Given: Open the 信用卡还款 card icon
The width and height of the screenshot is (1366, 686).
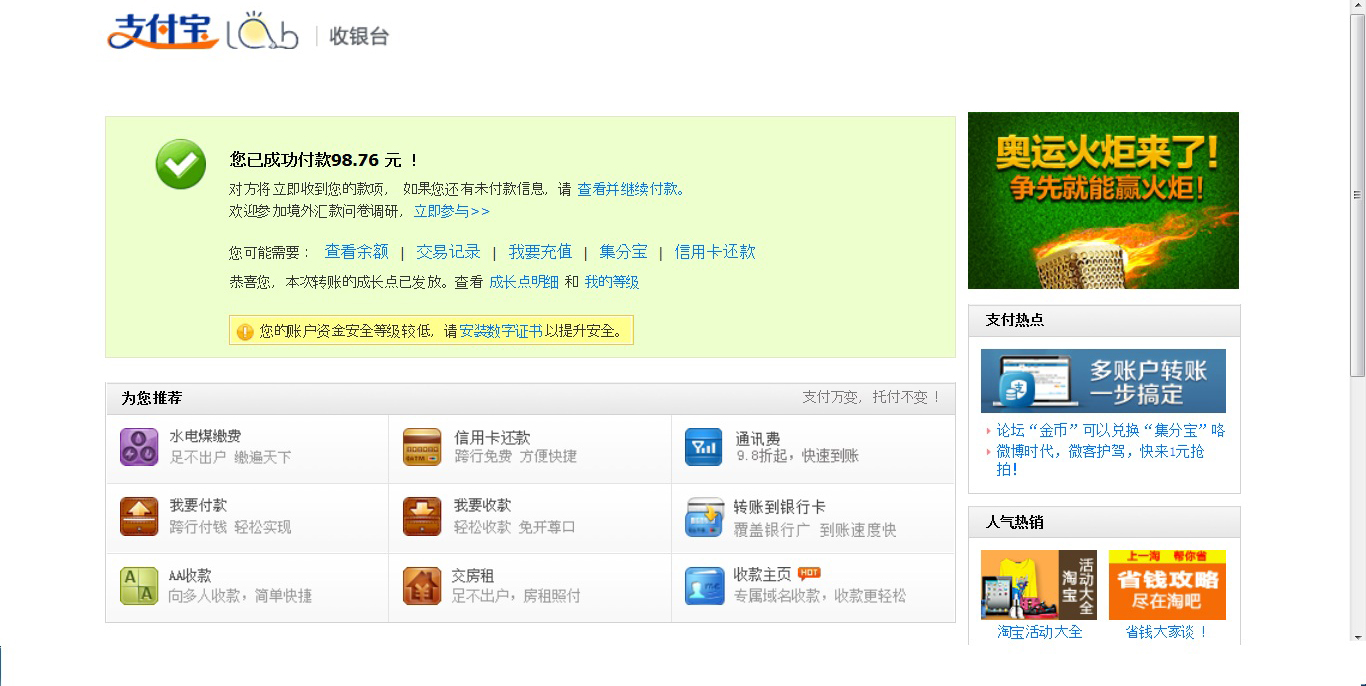Looking at the screenshot, I should tap(422, 447).
